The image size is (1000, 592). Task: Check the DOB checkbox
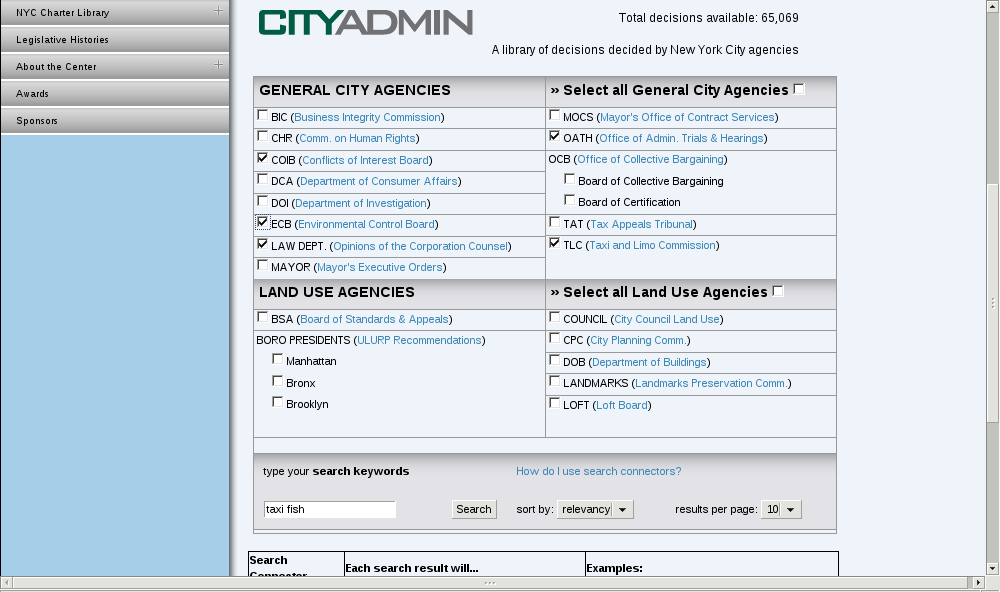[x=554, y=360]
